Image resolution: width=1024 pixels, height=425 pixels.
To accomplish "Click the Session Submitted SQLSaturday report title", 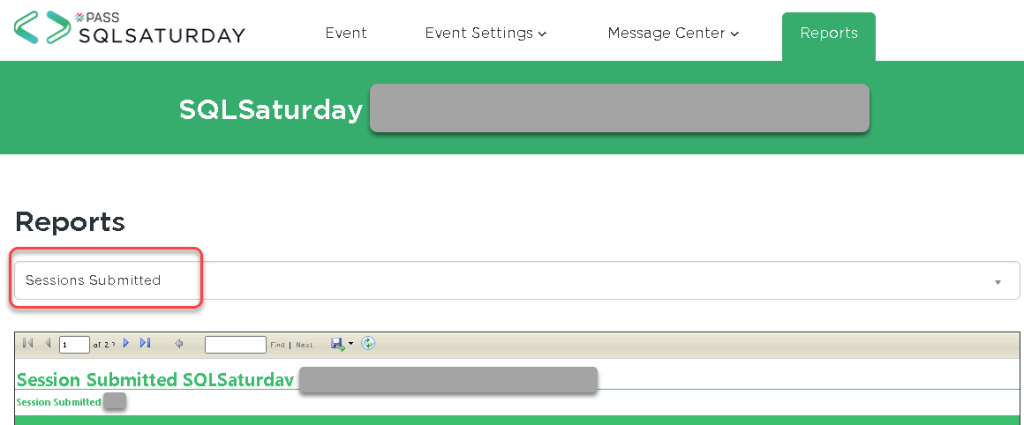I will click(x=155, y=380).
